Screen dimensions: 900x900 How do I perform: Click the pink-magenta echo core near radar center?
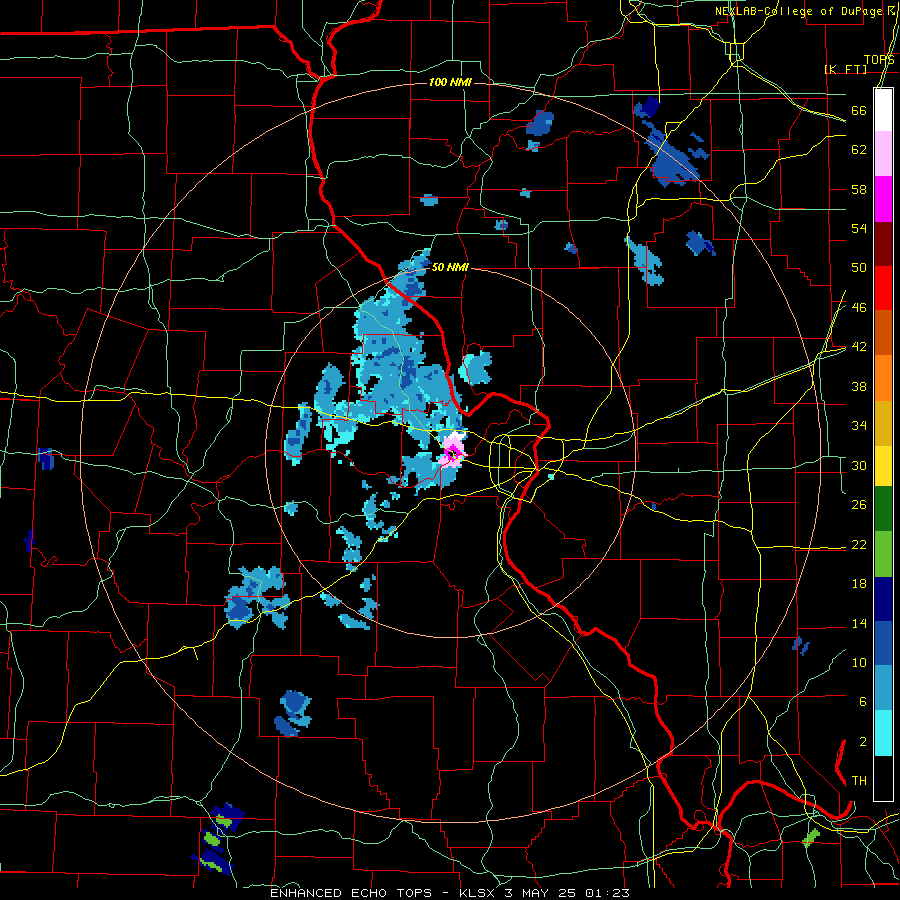pos(452,450)
